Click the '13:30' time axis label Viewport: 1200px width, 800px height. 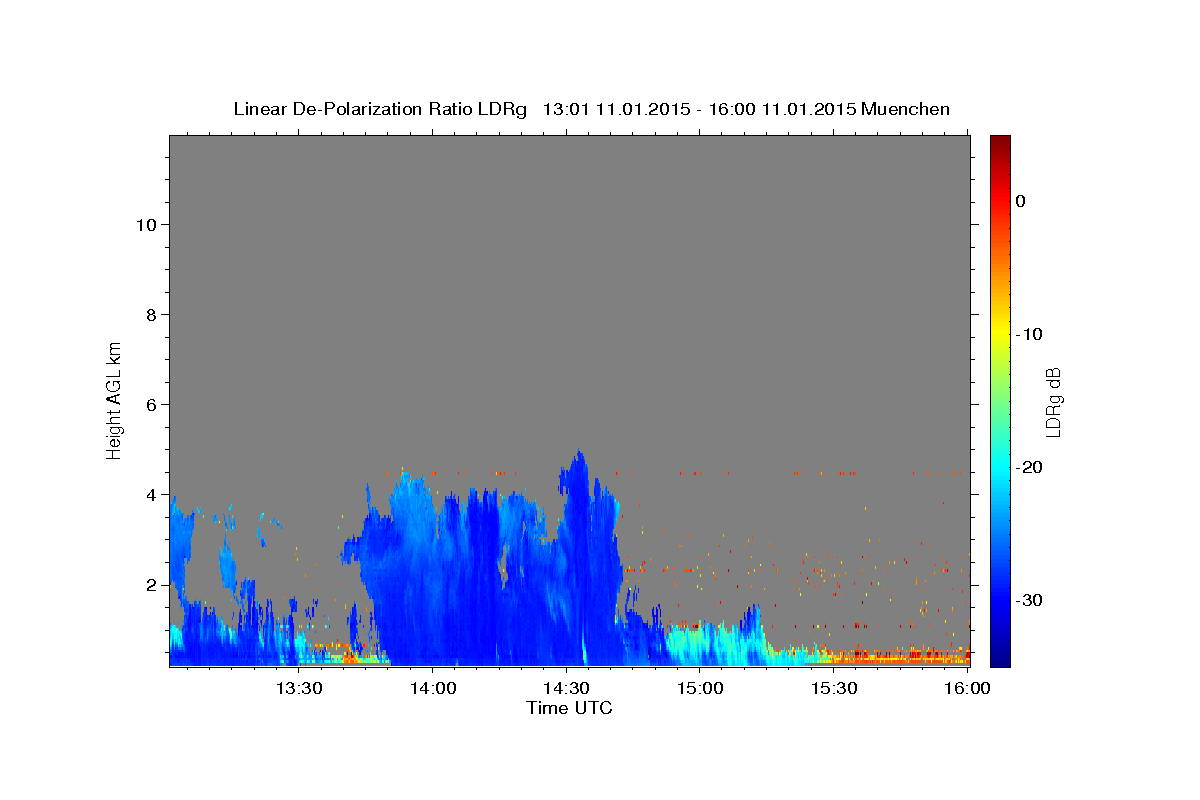tap(298, 689)
